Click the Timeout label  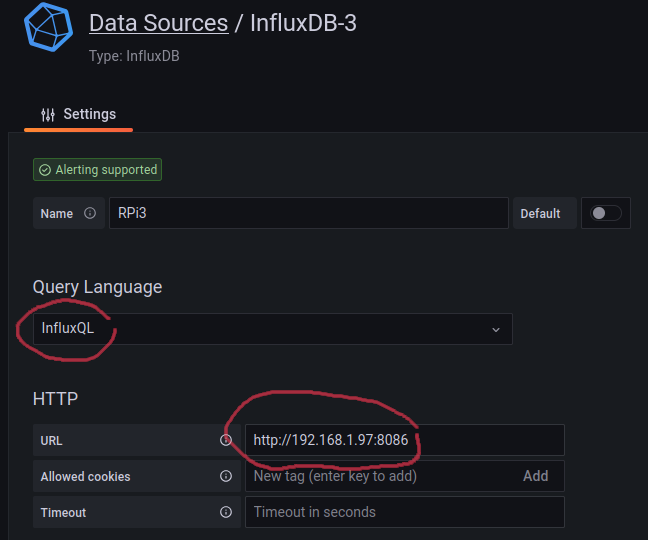point(63,513)
